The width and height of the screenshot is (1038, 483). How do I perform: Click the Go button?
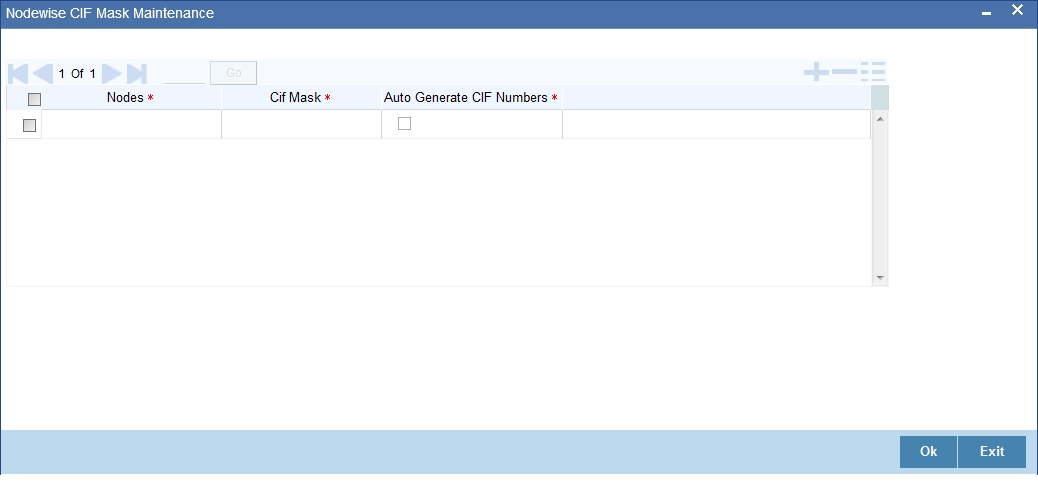pos(234,73)
